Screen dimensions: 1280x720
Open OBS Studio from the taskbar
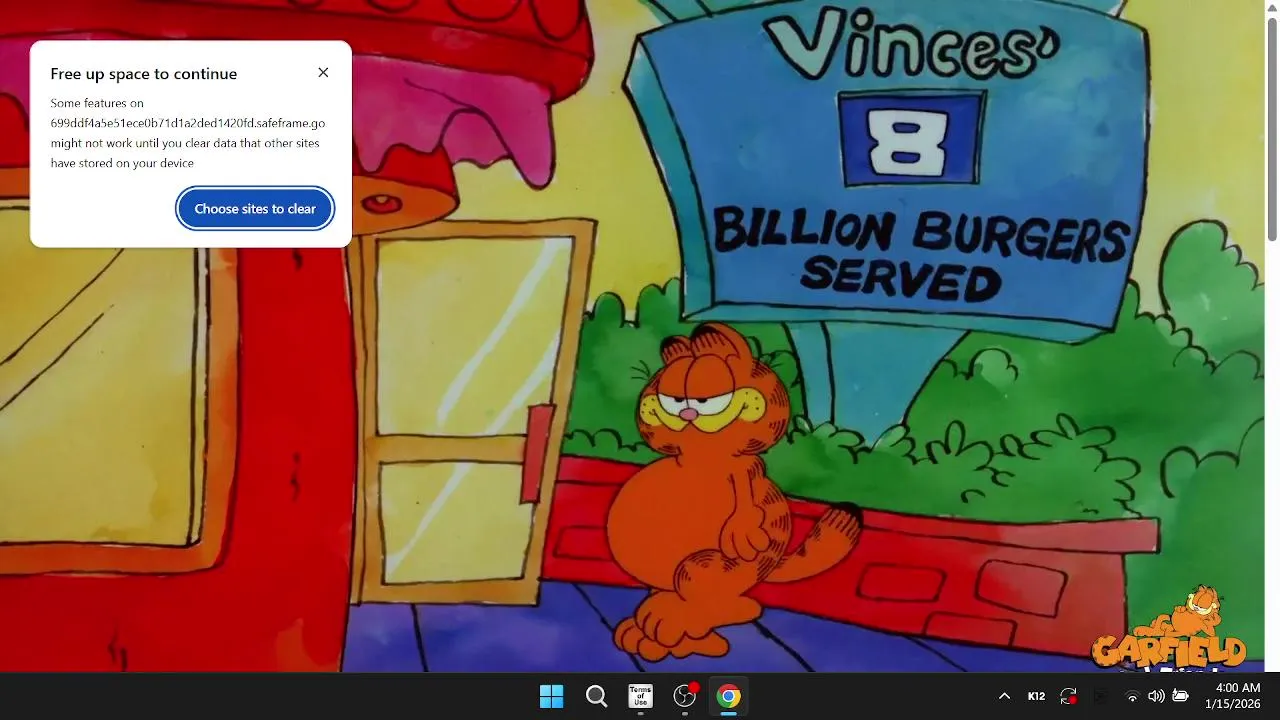click(685, 696)
